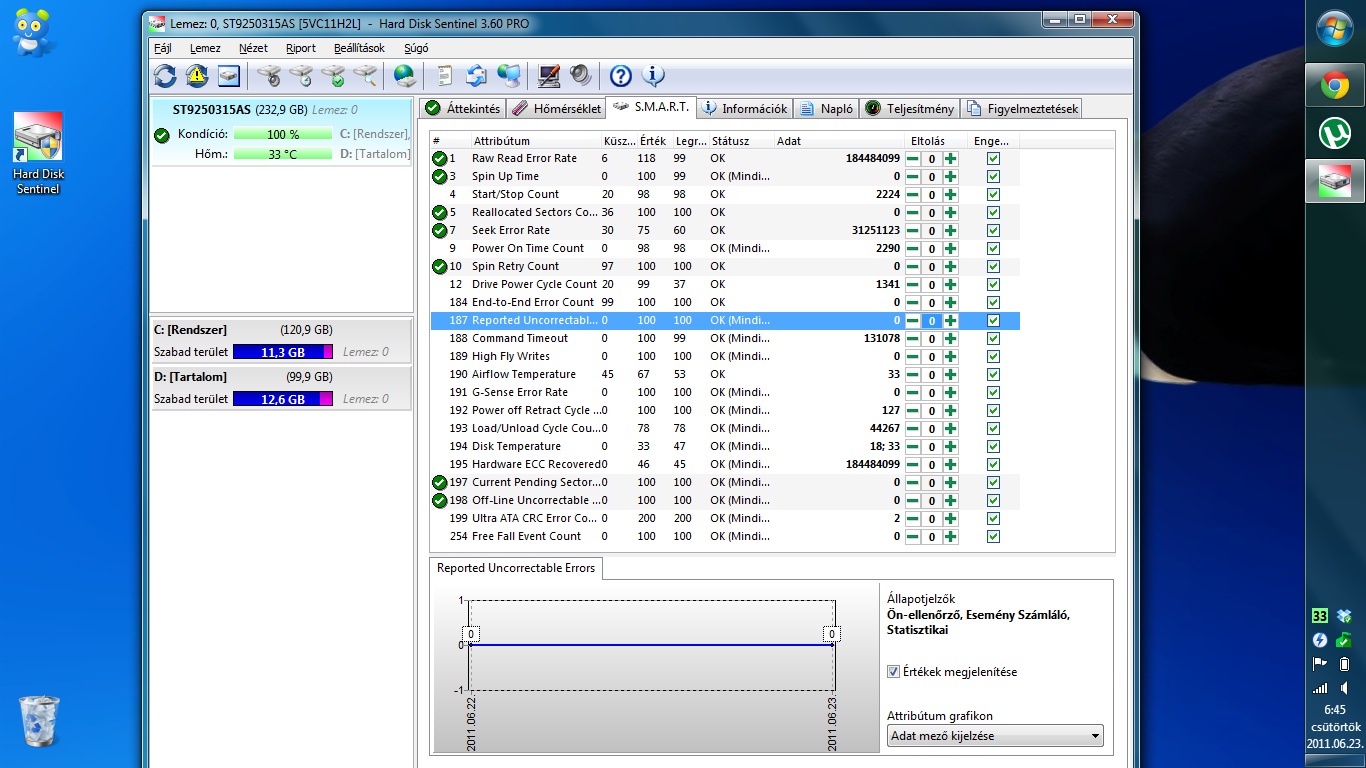The image size is (1366, 768).
Task: Click the 100 % Kondíció health bar
Action: tap(283, 134)
